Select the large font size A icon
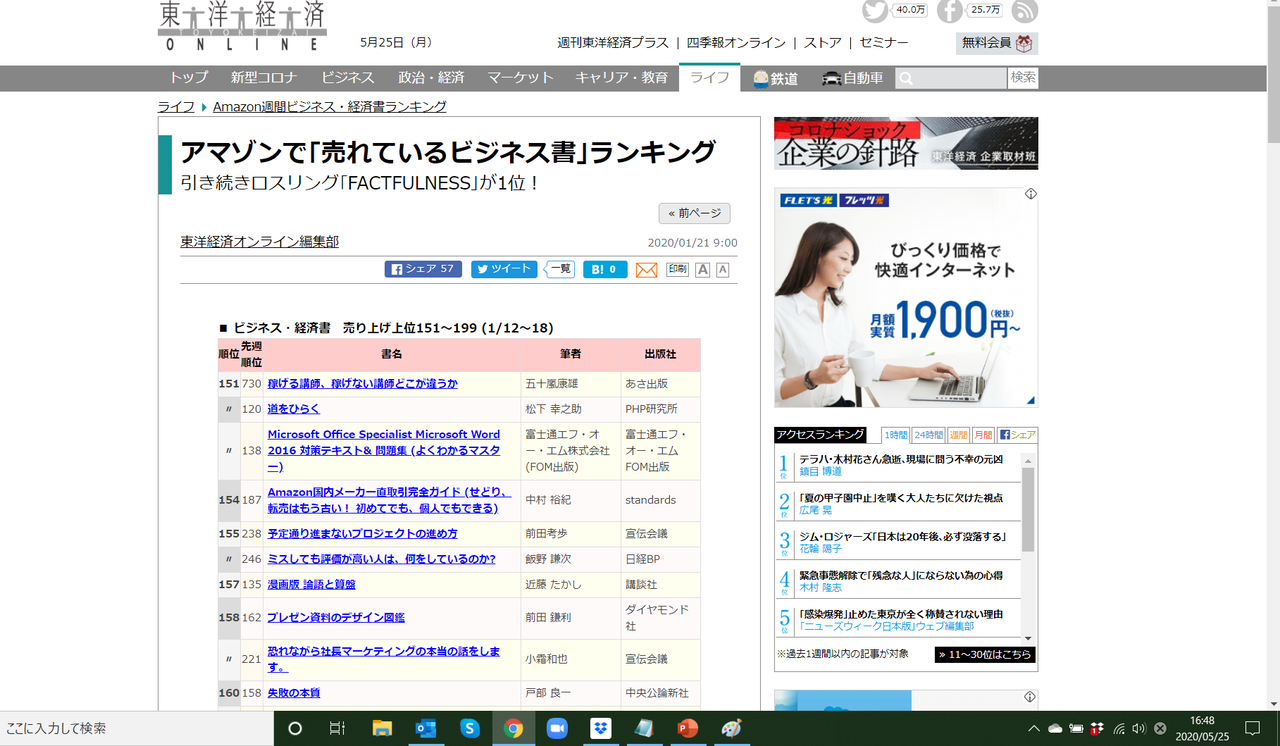1280x746 pixels. point(703,270)
